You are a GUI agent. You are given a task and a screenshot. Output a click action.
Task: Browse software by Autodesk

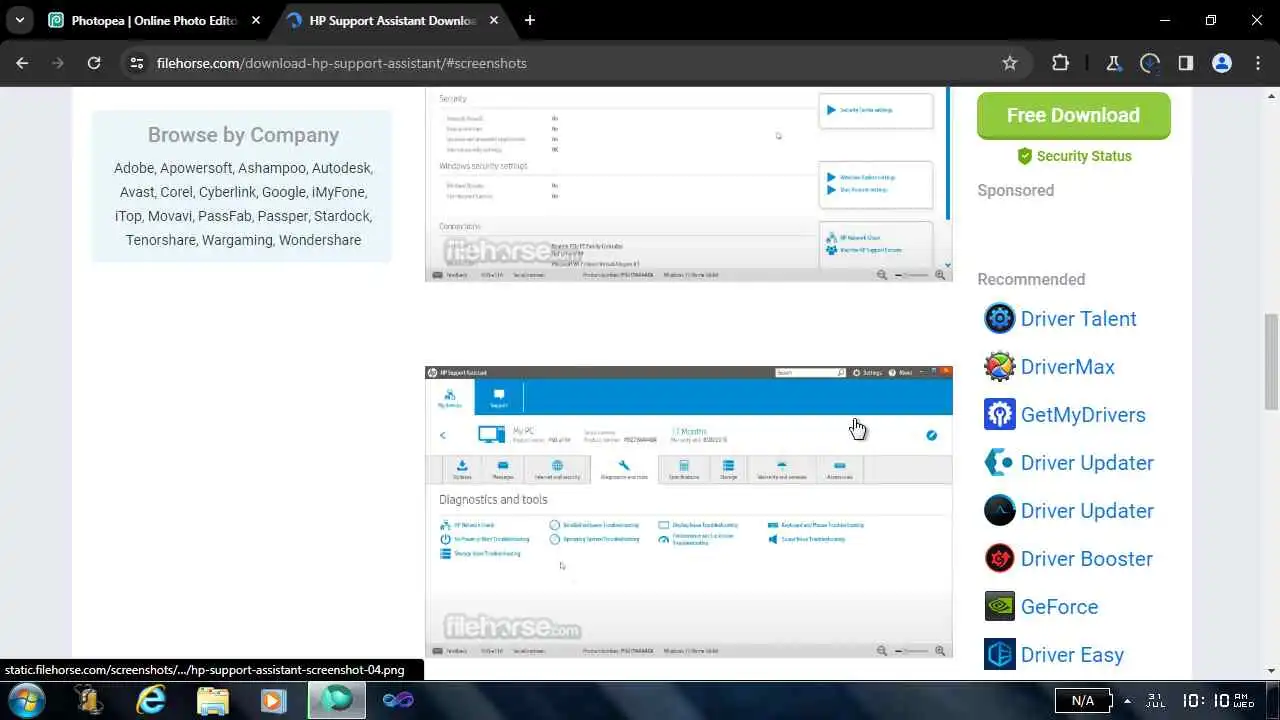pyautogui.click(x=340, y=168)
